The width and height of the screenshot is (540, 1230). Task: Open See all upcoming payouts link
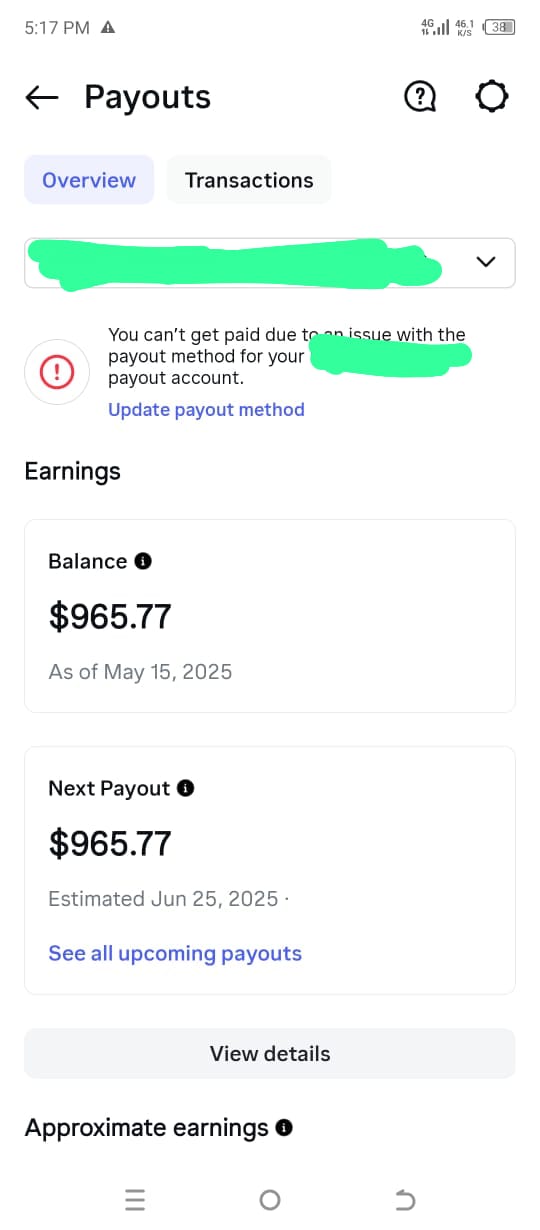click(x=175, y=954)
